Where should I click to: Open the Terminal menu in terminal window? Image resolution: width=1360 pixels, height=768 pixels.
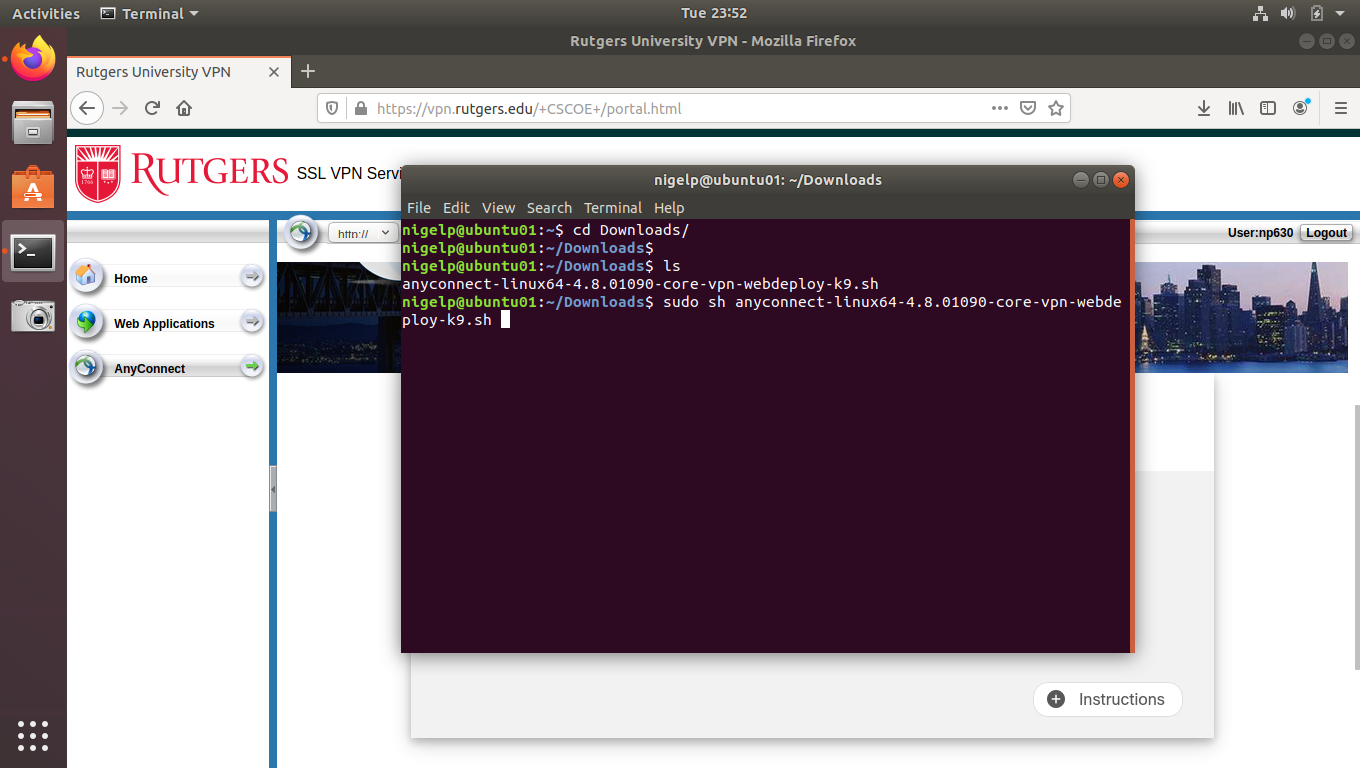pos(613,208)
